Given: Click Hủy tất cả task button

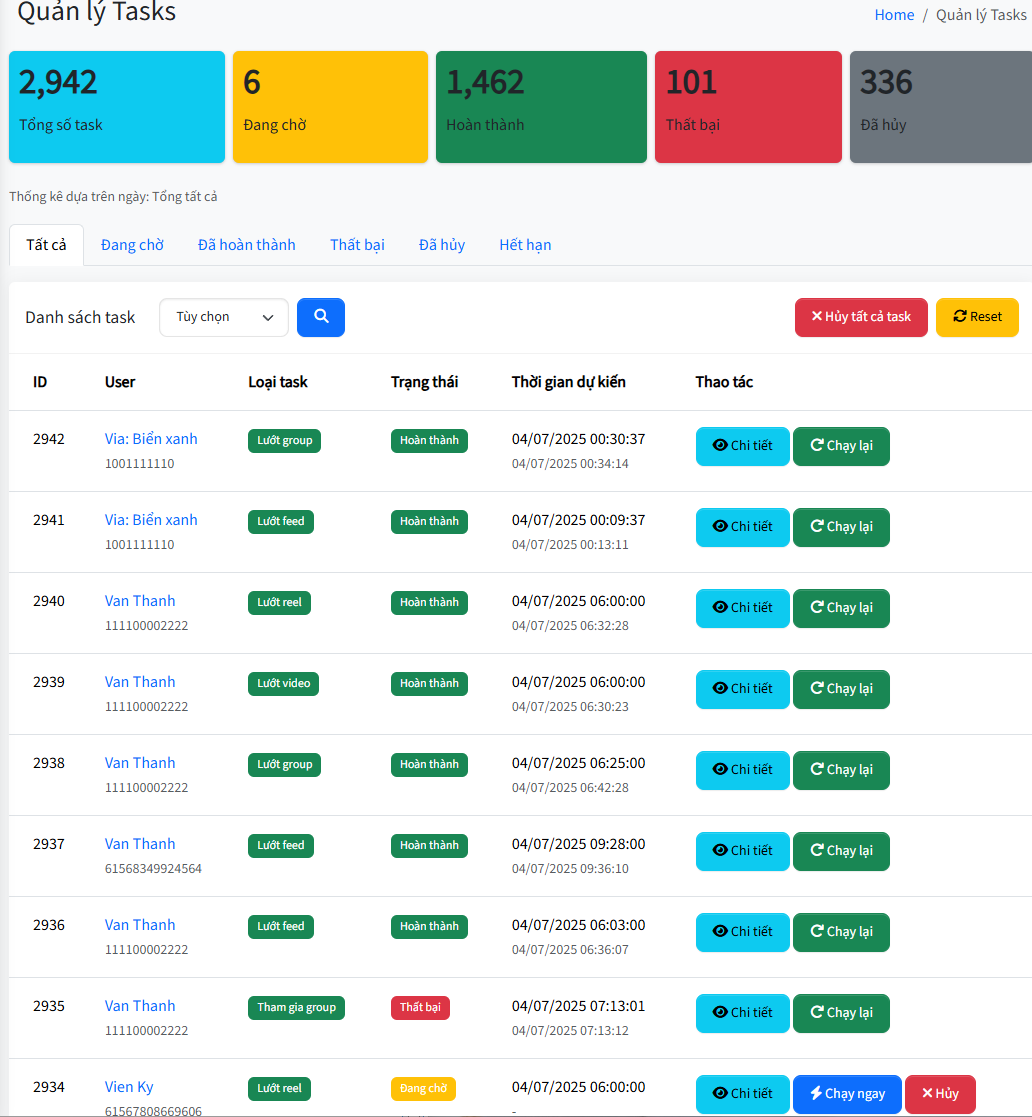Looking at the screenshot, I should pos(861,317).
